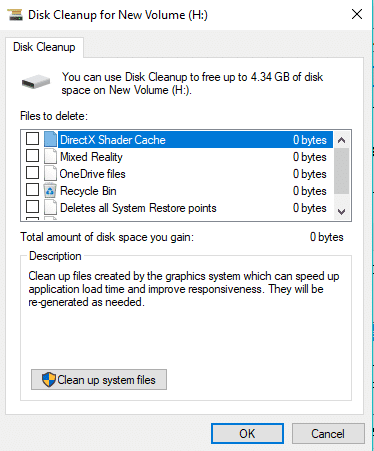Toggle the Recycle Bin checkbox
The image size is (374, 451).
click(x=32, y=190)
